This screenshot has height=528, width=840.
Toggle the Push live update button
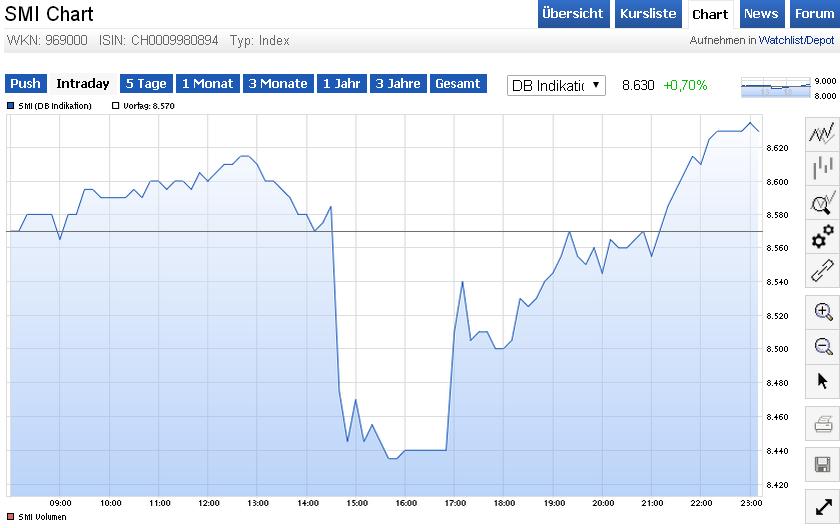(26, 84)
